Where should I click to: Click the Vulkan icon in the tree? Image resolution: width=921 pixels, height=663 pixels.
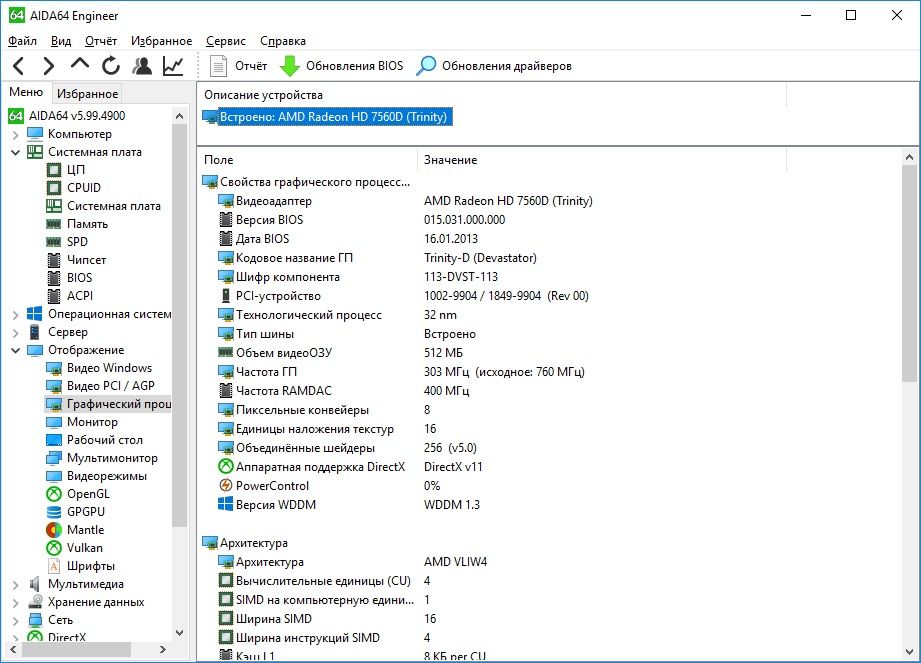[53, 548]
